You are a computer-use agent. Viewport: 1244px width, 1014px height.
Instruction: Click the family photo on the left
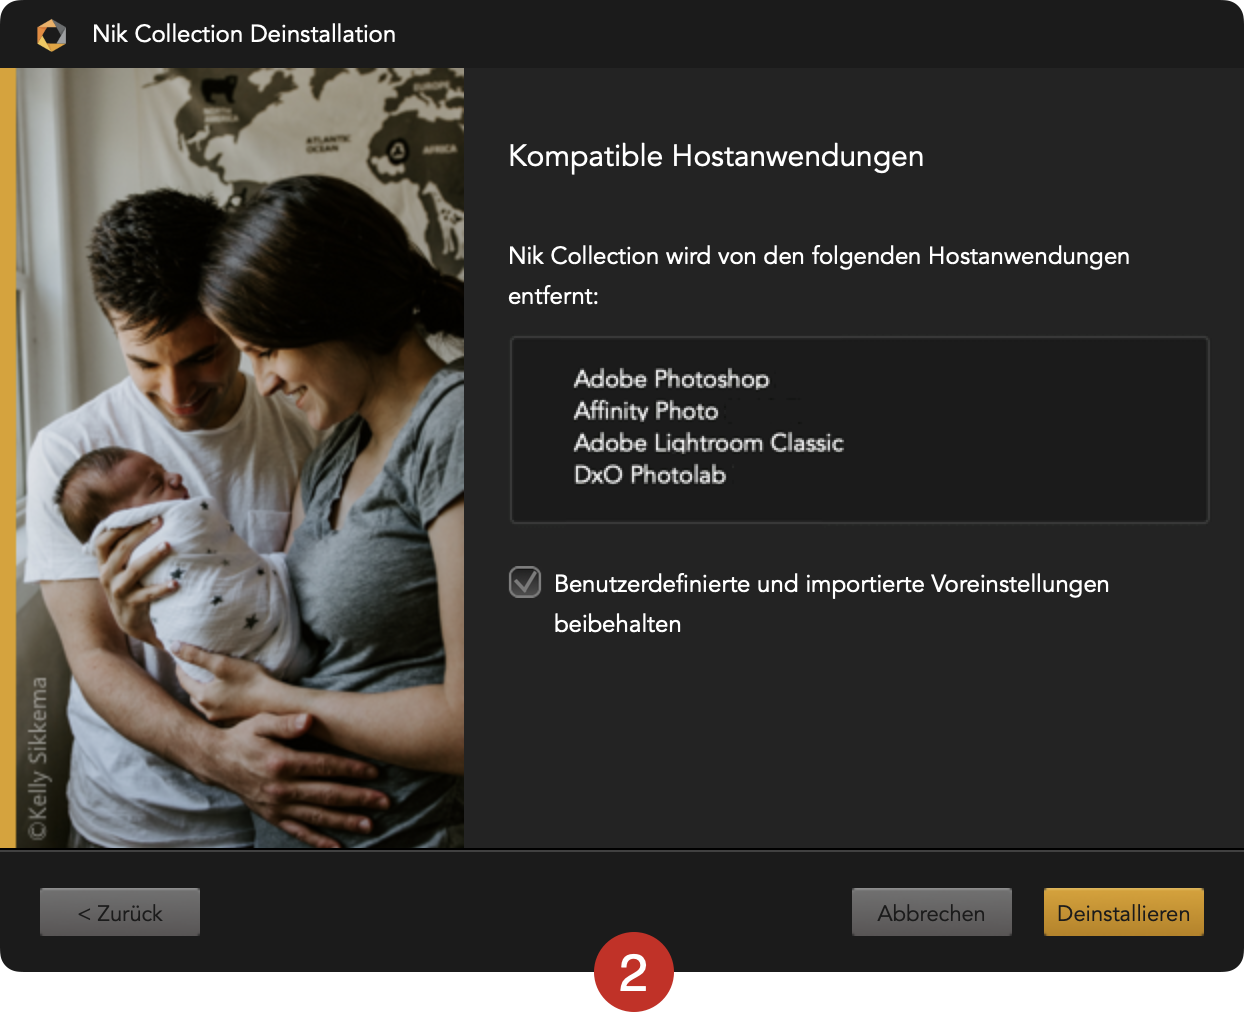(x=240, y=458)
